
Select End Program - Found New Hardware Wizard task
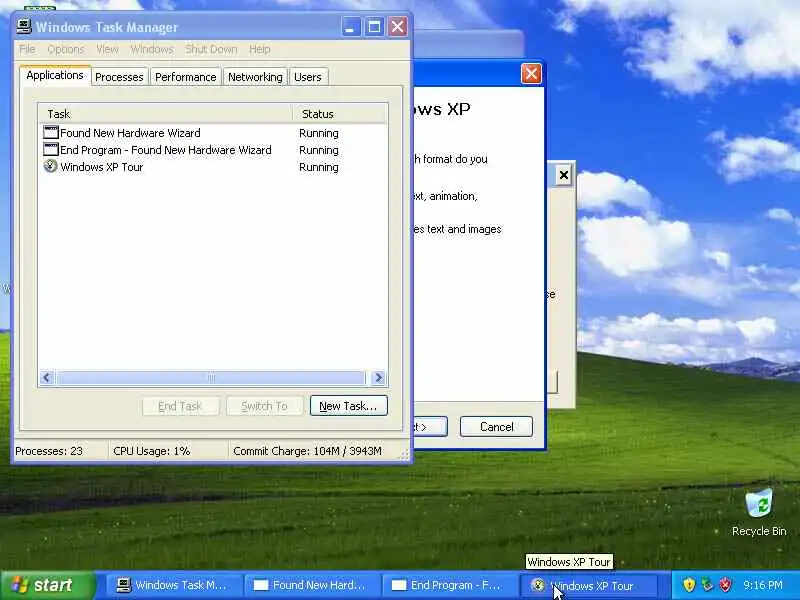tap(166, 150)
